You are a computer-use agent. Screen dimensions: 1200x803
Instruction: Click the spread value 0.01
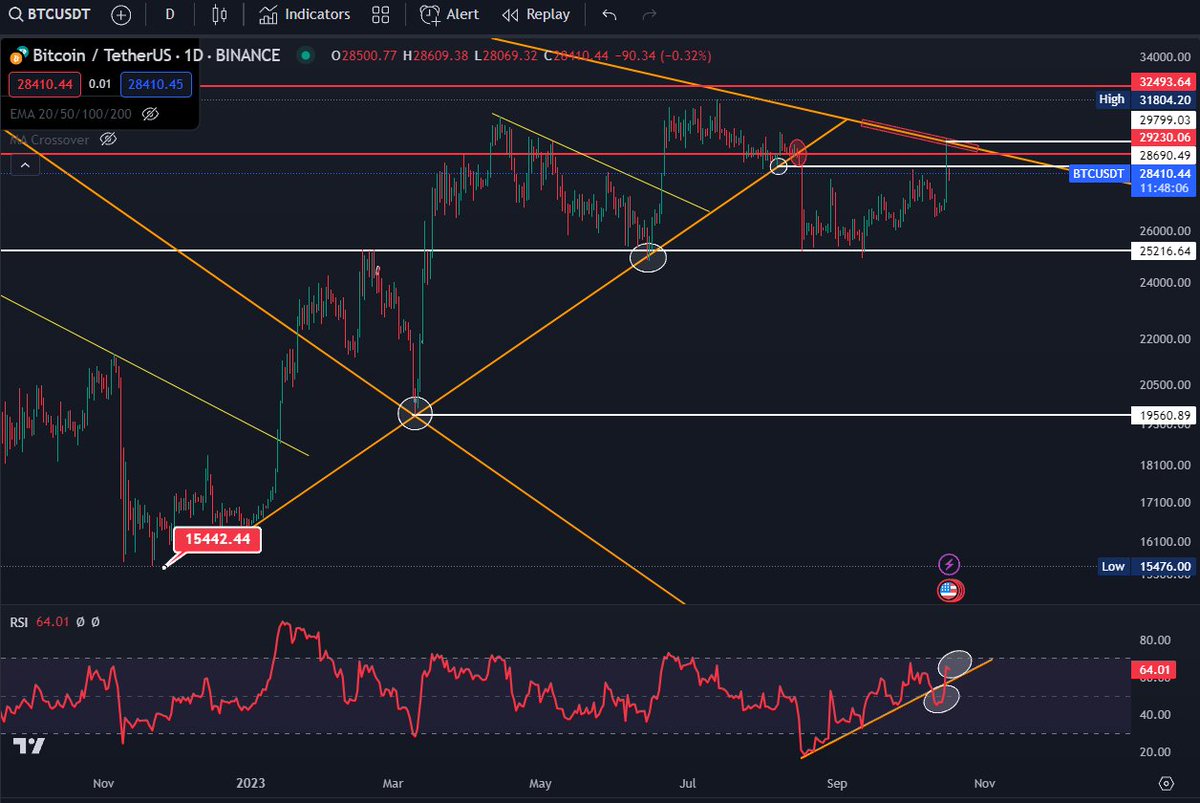[101, 85]
